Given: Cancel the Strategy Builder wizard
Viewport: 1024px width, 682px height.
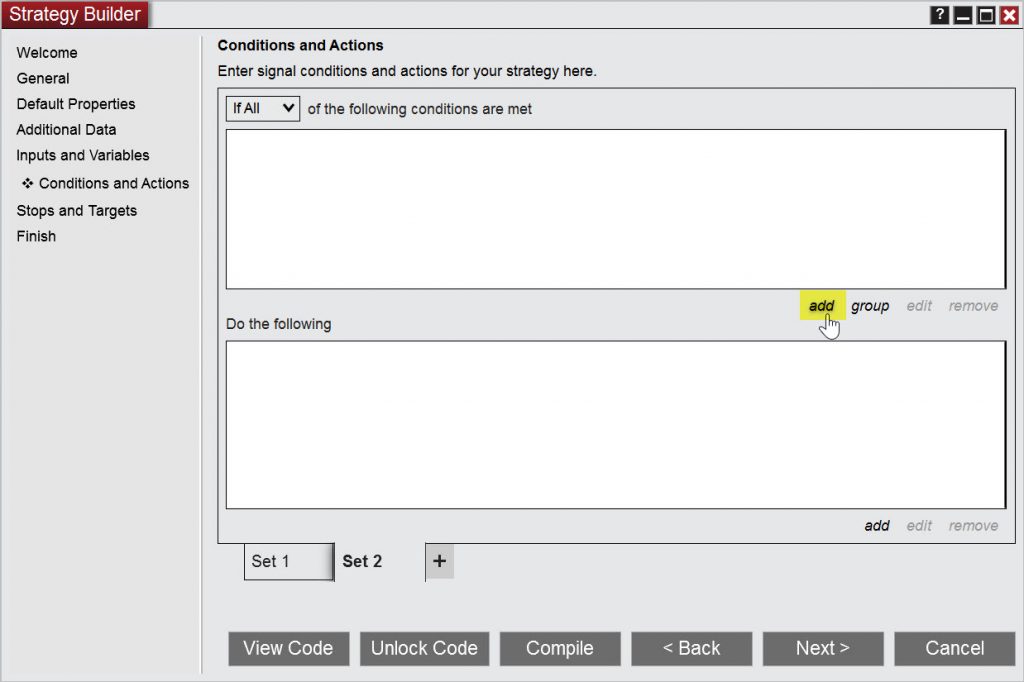Looking at the screenshot, I should coord(955,649).
